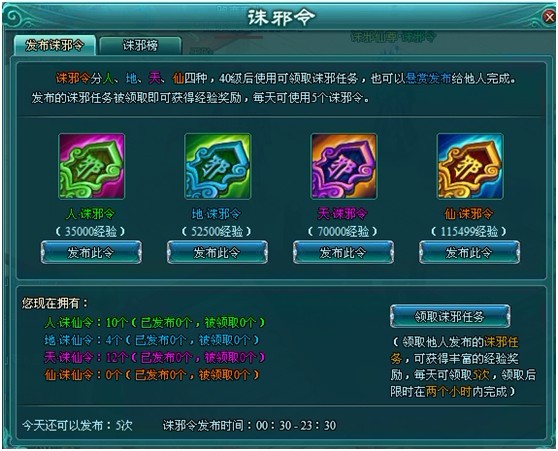Click the 仙·诛仙令 0个 inventory line

point(152,374)
